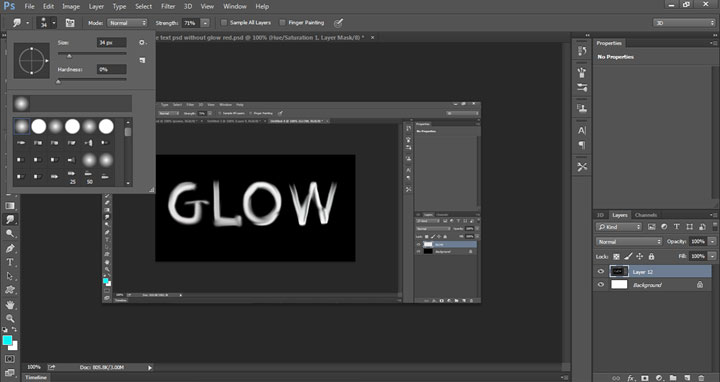Select the Smudge tool in the left toolbar
720x382 pixels.
pyautogui.click(x=10, y=219)
